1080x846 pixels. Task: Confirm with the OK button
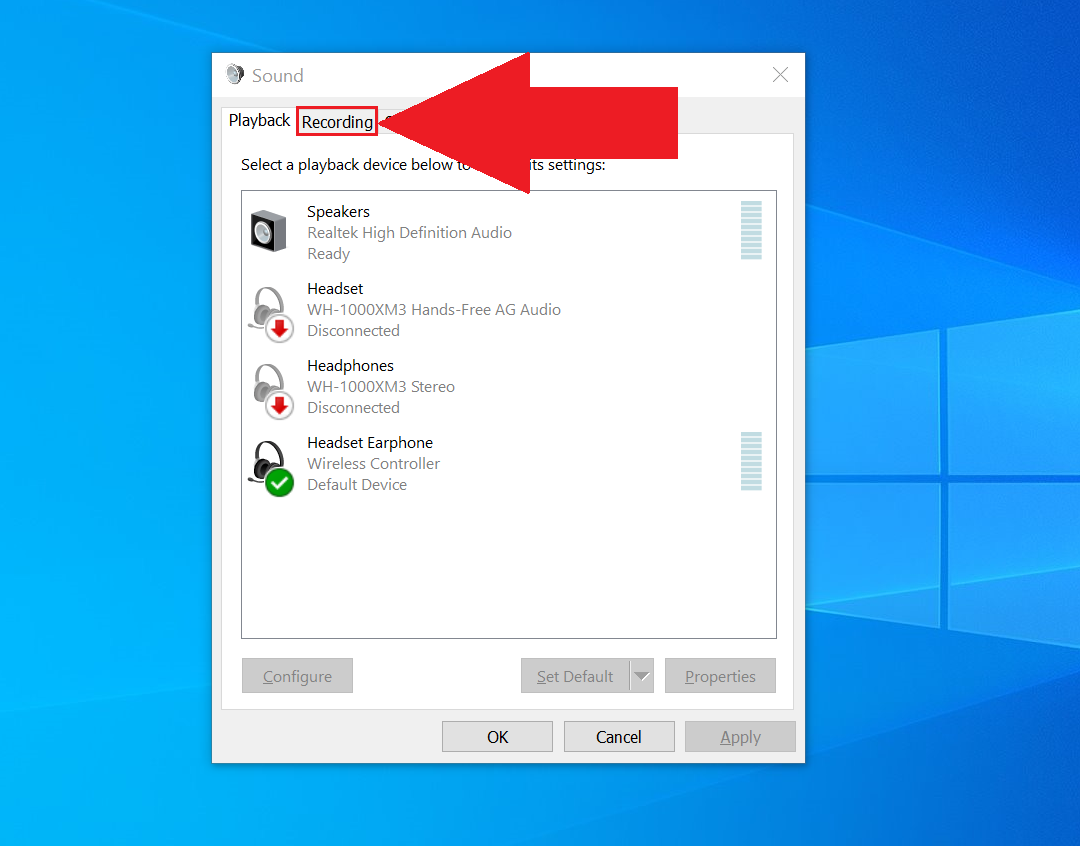[497, 737]
